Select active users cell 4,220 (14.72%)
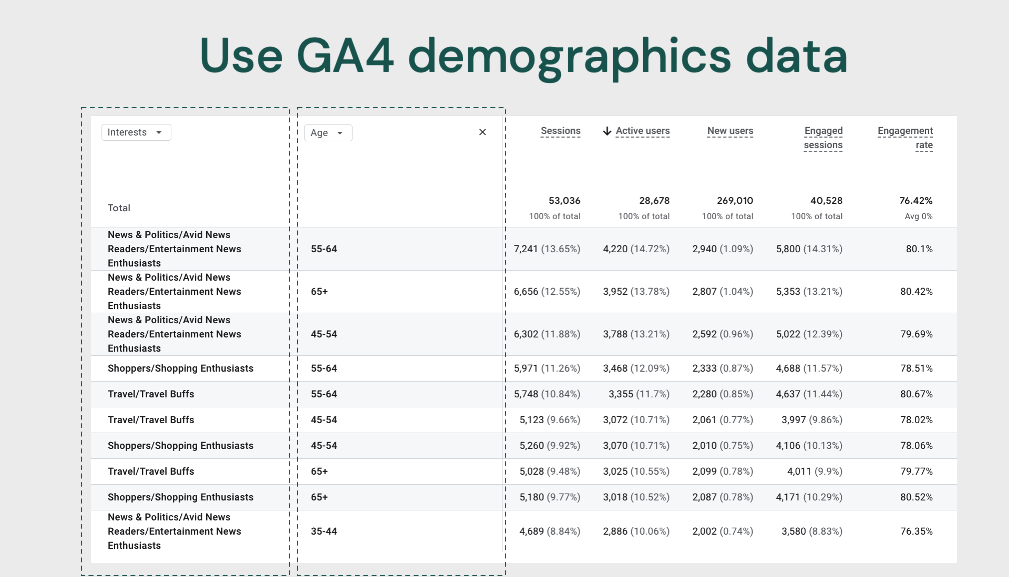The height and width of the screenshot is (577, 1009). pyautogui.click(x=636, y=249)
